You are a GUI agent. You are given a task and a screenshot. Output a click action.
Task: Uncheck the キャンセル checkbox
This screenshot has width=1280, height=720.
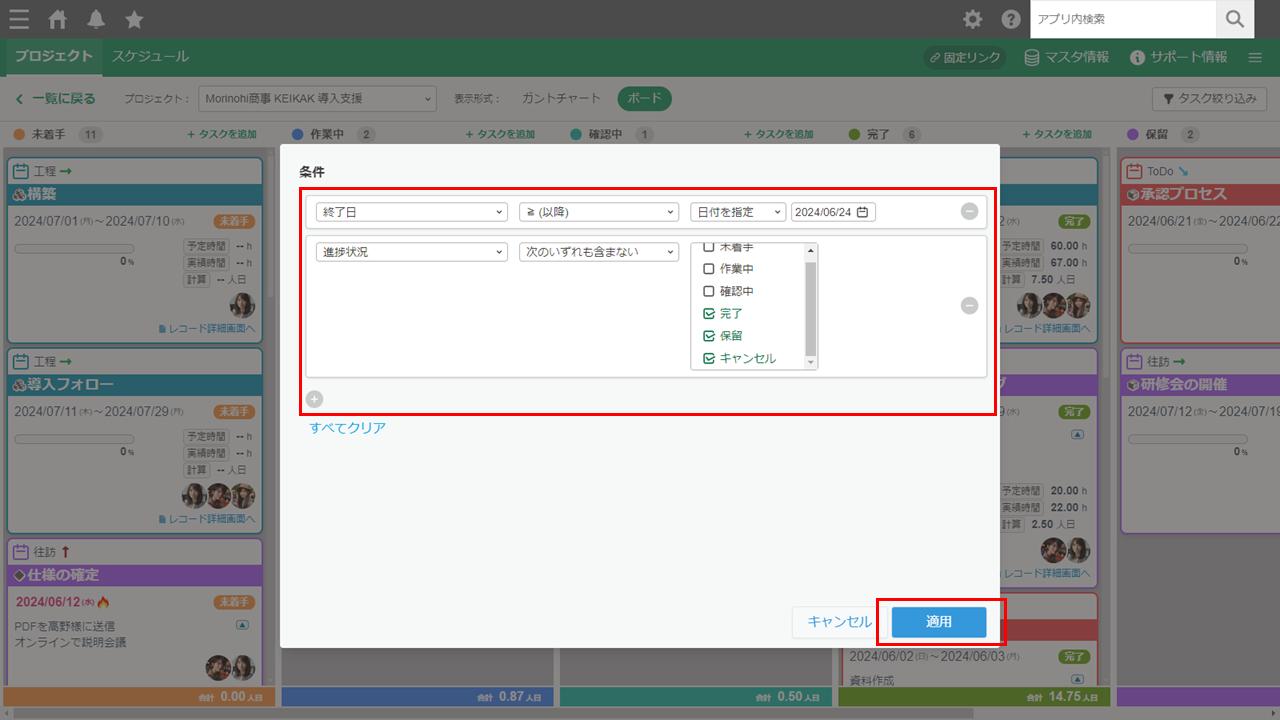[x=709, y=358]
